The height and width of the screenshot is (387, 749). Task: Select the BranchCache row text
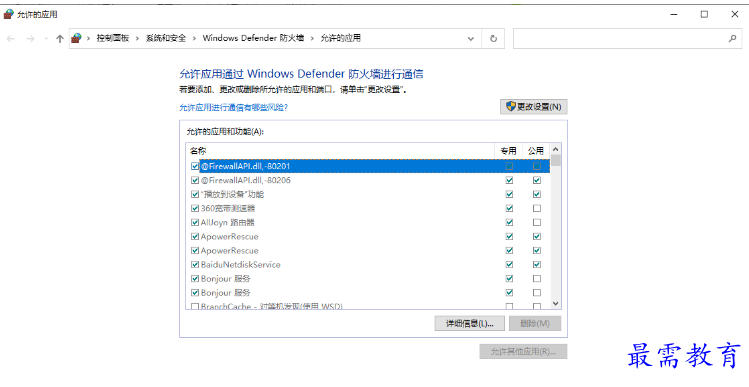272,306
